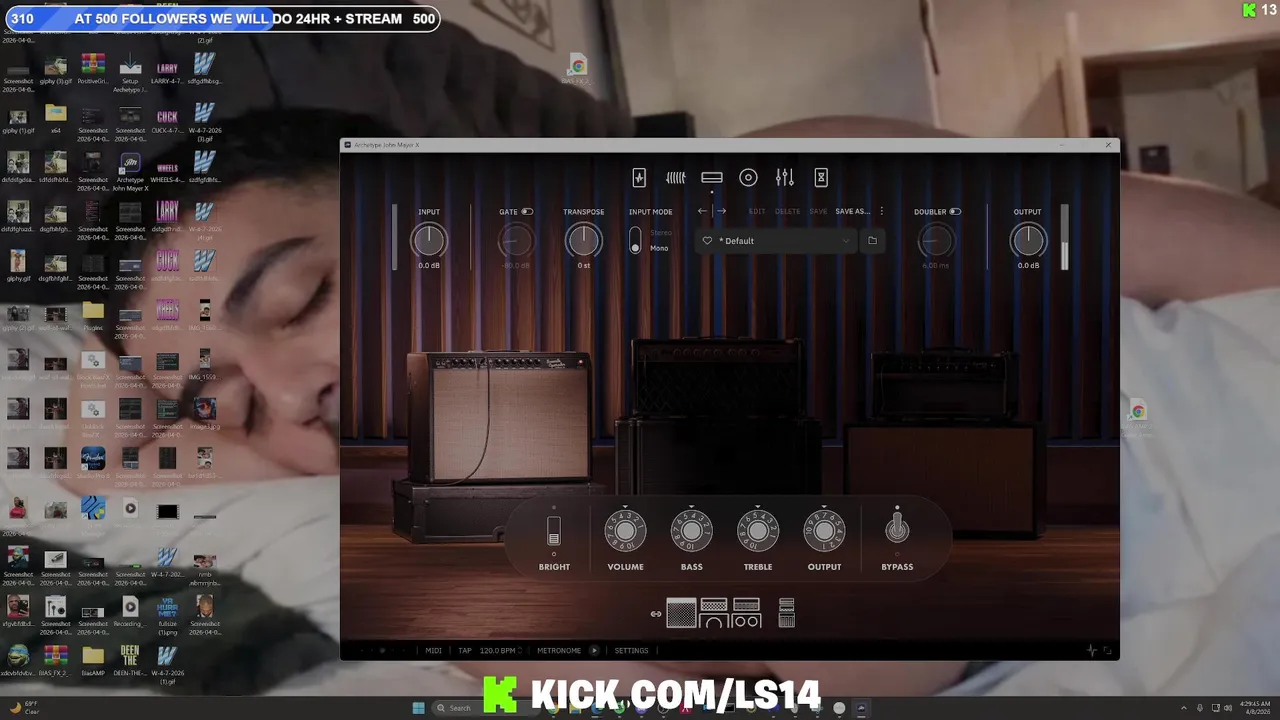Open the time effects hourglass section
1280x720 pixels.
pos(821,178)
